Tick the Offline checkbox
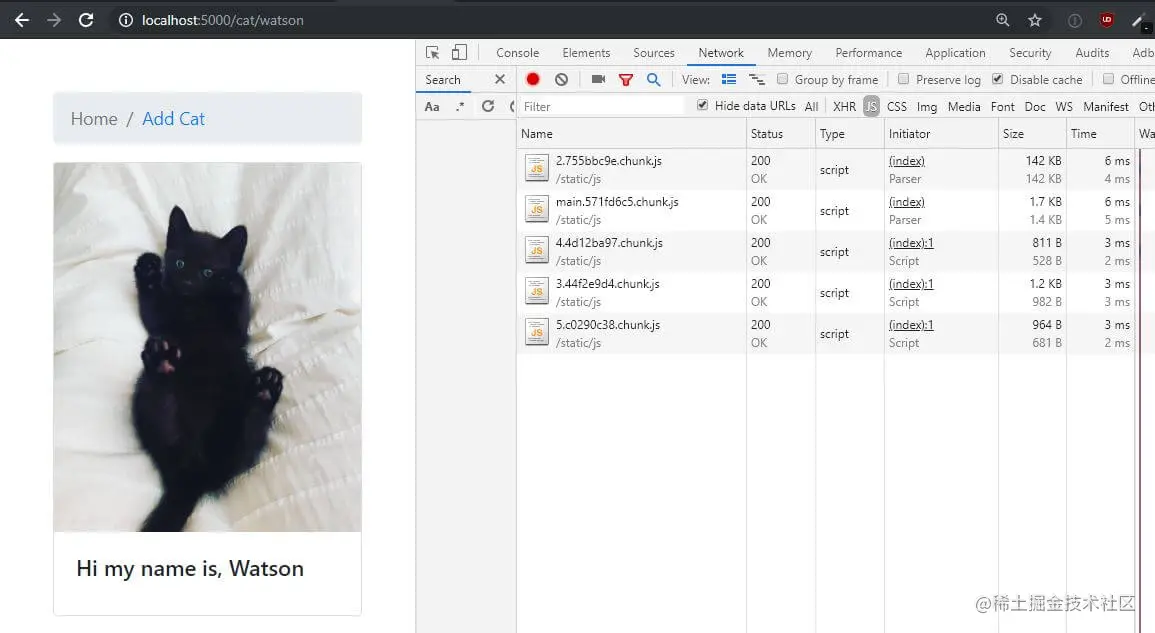 click(x=1108, y=79)
